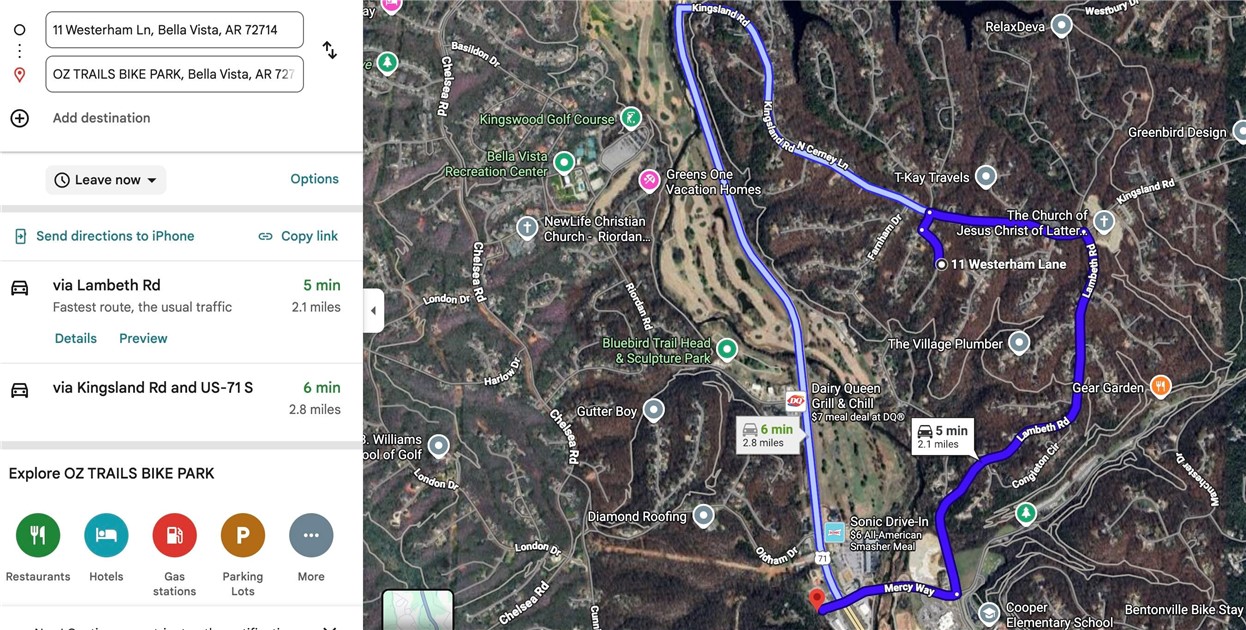
Task: Open the Leave now dropdown
Action: point(106,180)
